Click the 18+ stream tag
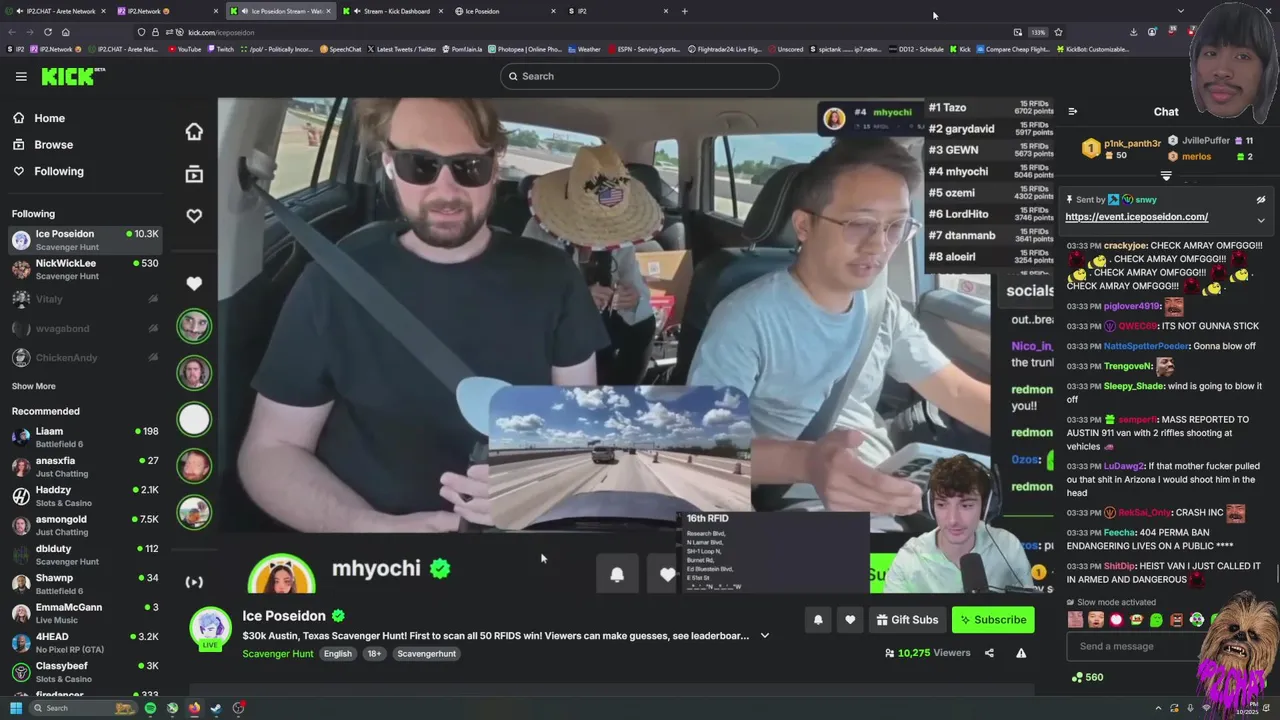The image size is (1280, 720). click(x=374, y=654)
